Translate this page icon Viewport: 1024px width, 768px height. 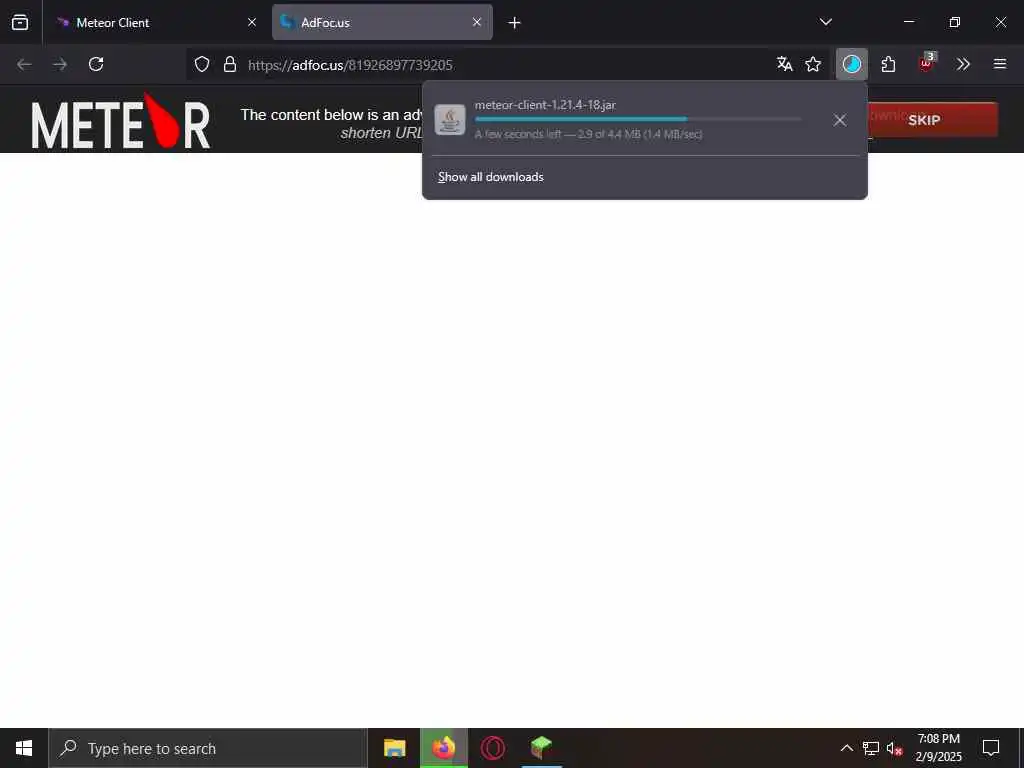pyautogui.click(x=784, y=64)
